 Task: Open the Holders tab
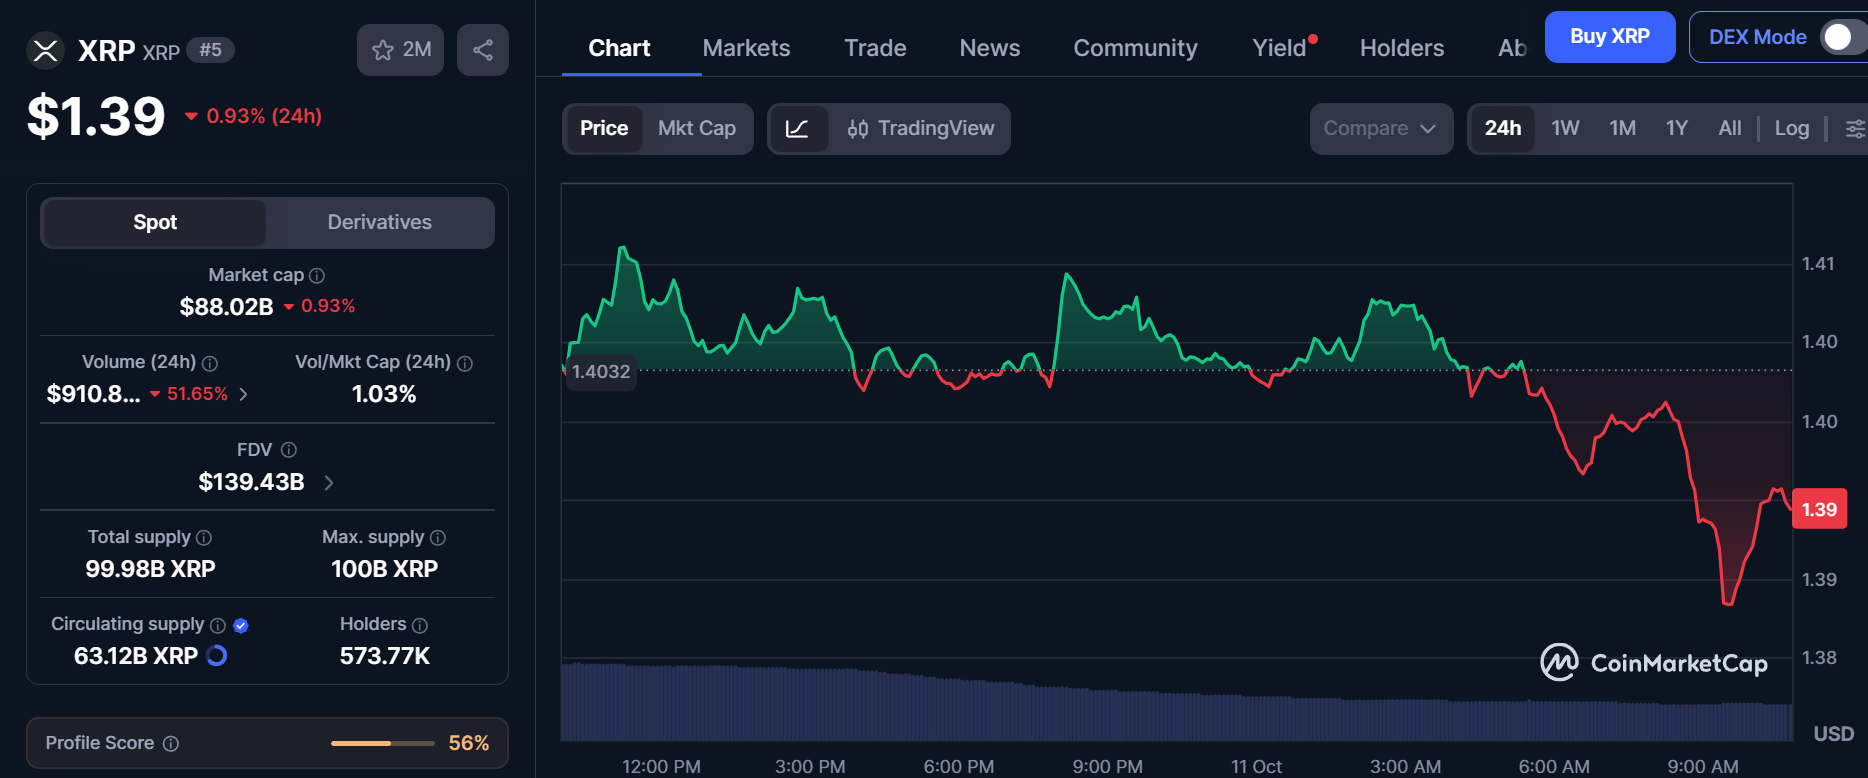(x=1402, y=48)
